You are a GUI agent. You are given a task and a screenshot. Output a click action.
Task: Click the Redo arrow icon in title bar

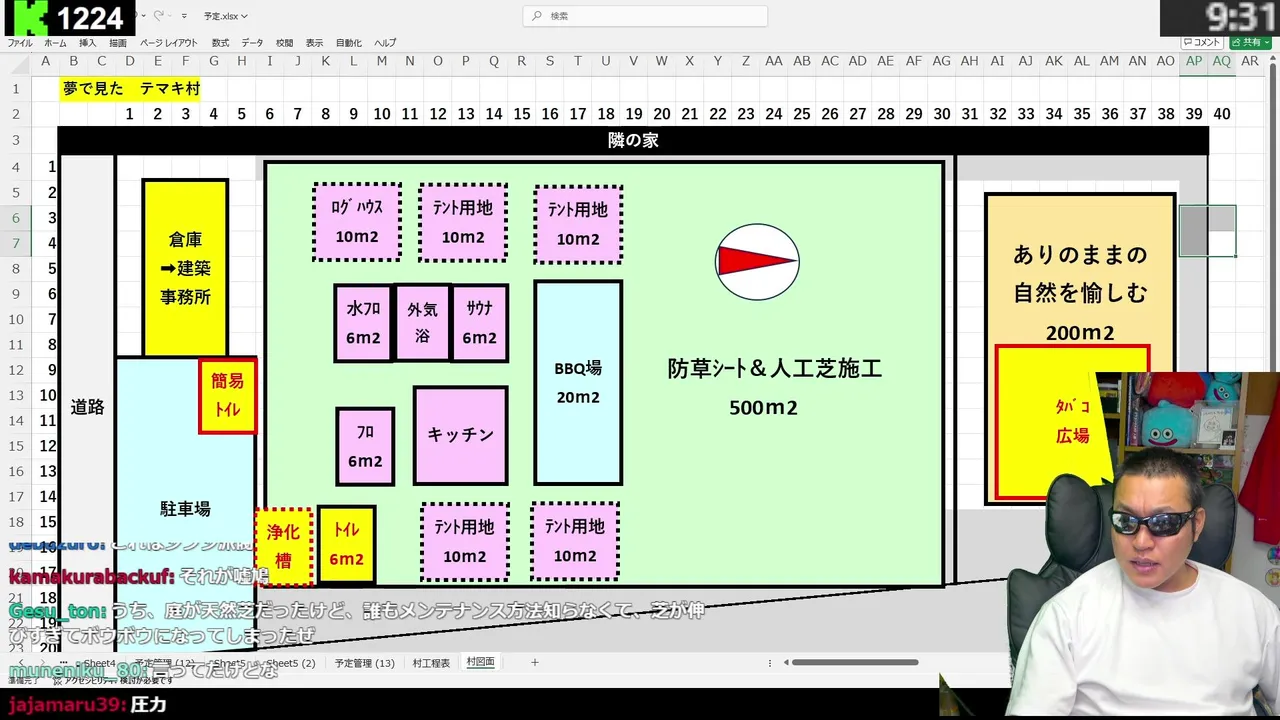pos(160,16)
